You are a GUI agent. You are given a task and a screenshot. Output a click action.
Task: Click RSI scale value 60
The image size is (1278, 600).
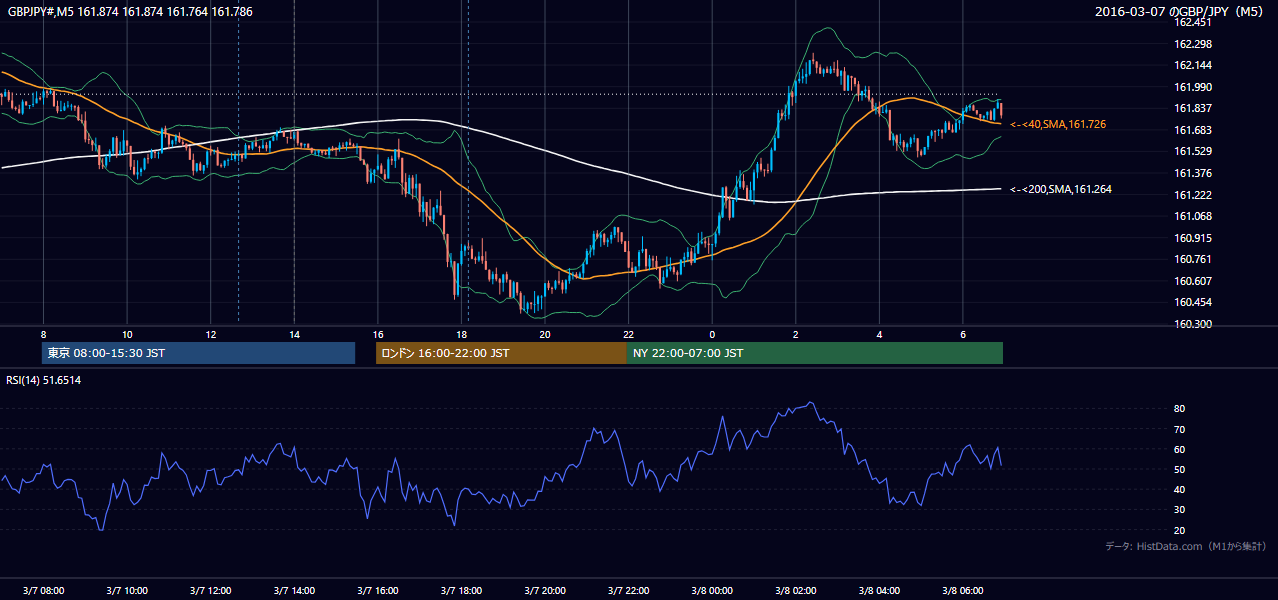point(1180,449)
